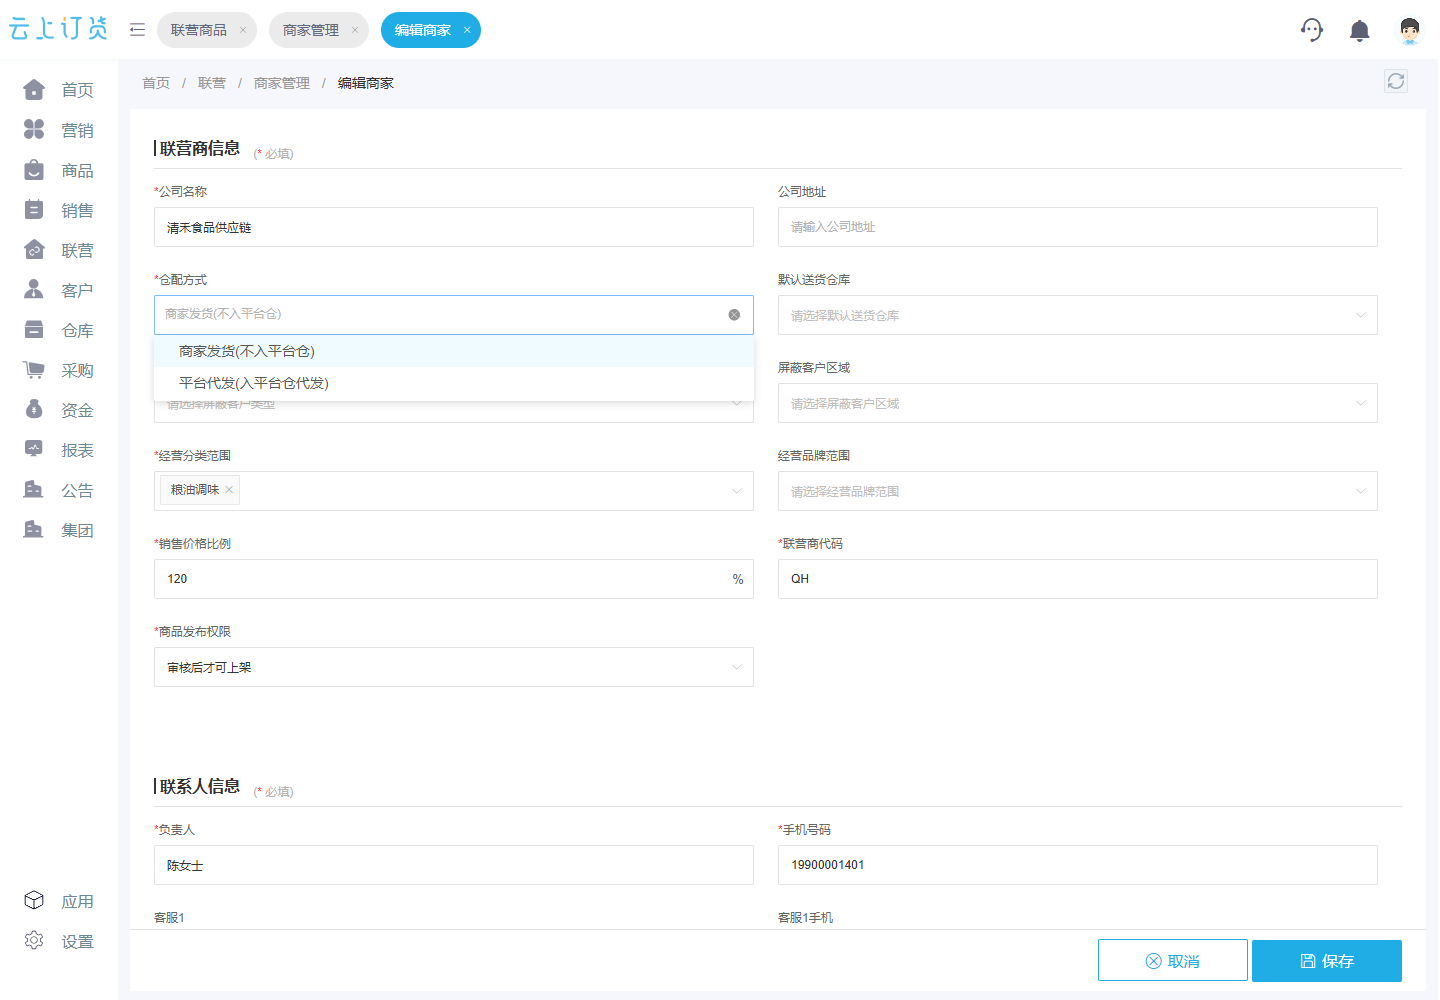Click the 保存 save button
The height and width of the screenshot is (1000, 1440).
pyautogui.click(x=1327, y=961)
